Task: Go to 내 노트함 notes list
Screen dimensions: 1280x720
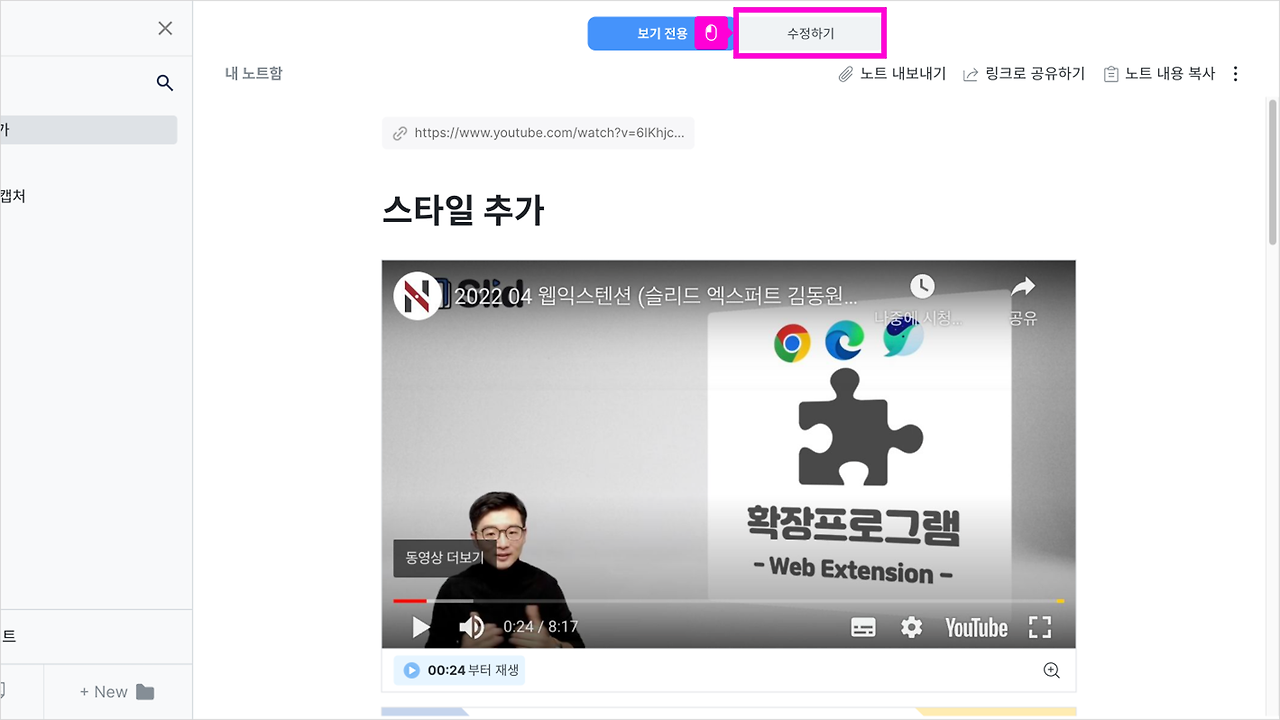Action: point(253,73)
